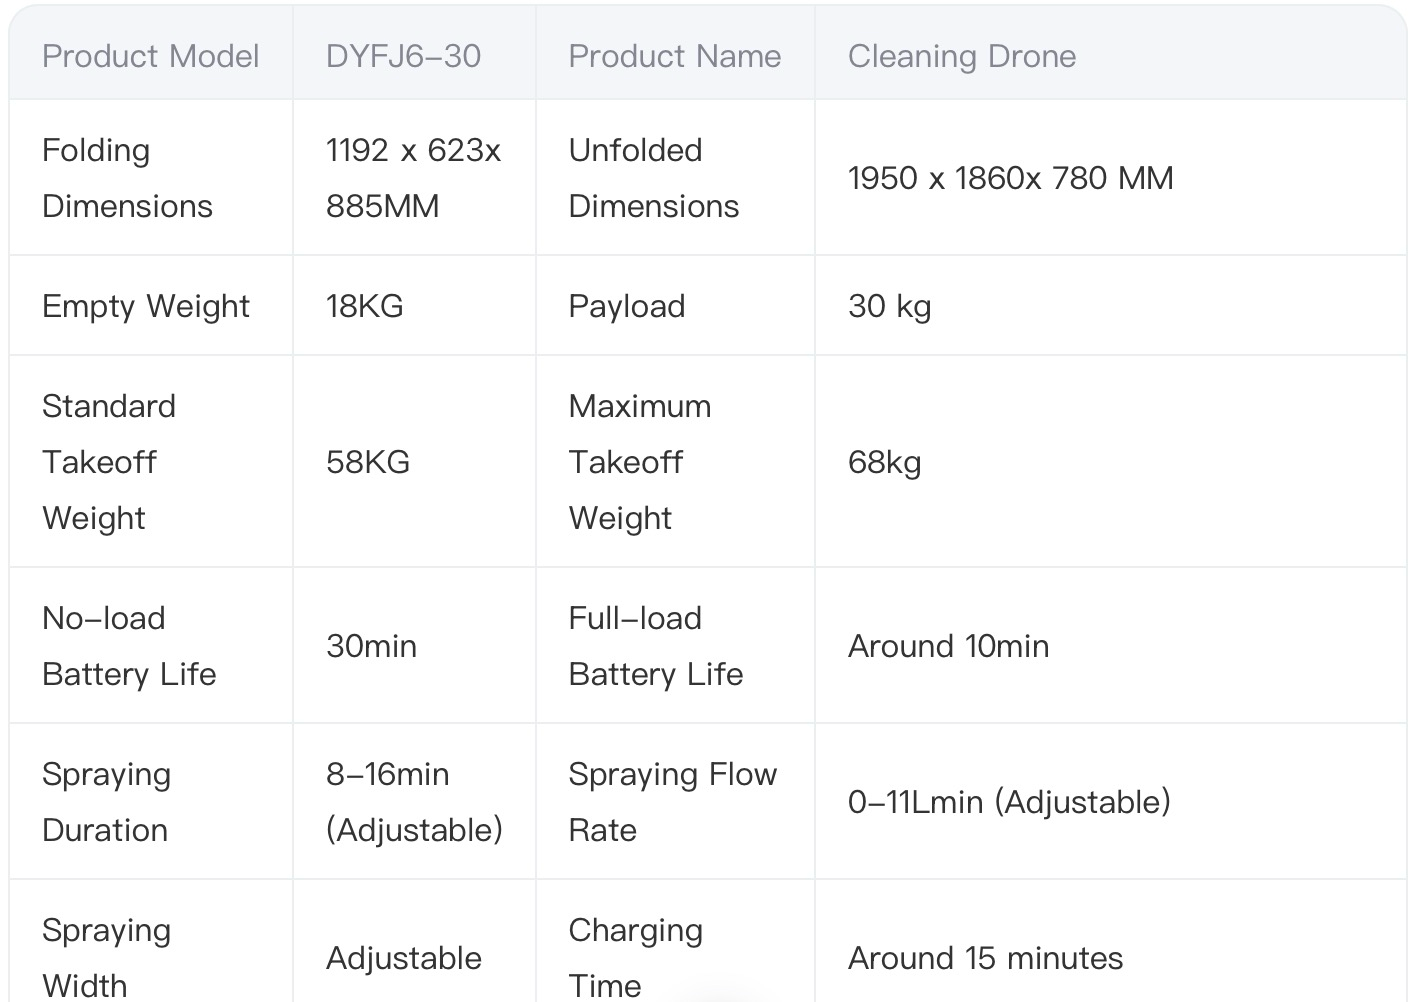Image resolution: width=1418 pixels, height=1002 pixels.
Task: Click the "Maximum Takeoff Weight" label
Action: [639, 462]
